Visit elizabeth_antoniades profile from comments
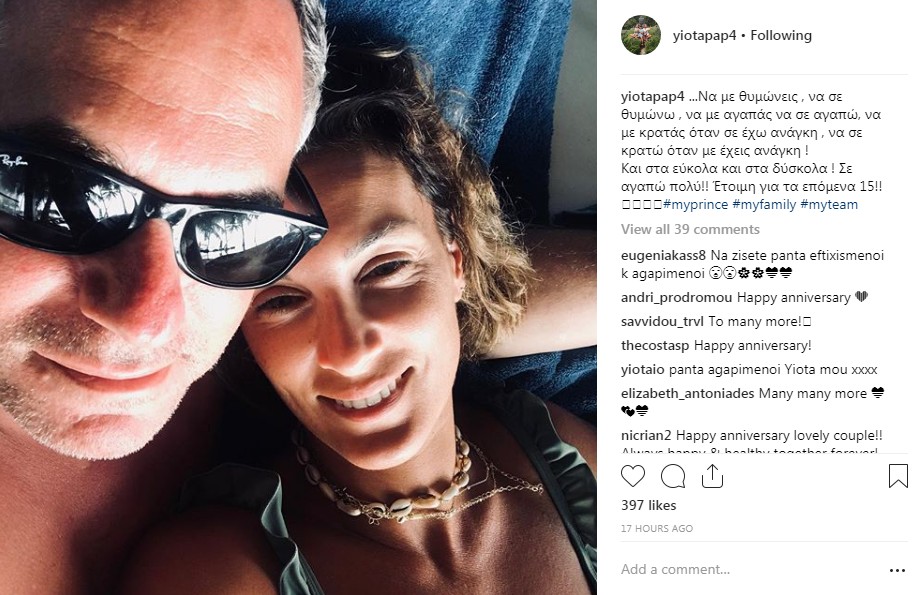The width and height of the screenshot is (914, 595). click(688, 393)
